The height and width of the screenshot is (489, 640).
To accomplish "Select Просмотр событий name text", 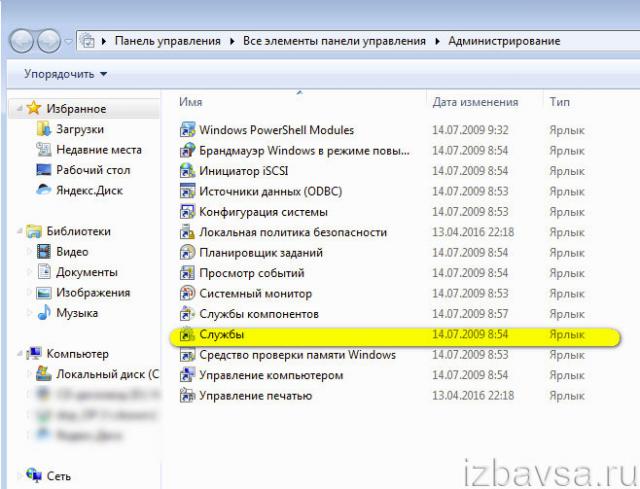I will click(x=252, y=273).
